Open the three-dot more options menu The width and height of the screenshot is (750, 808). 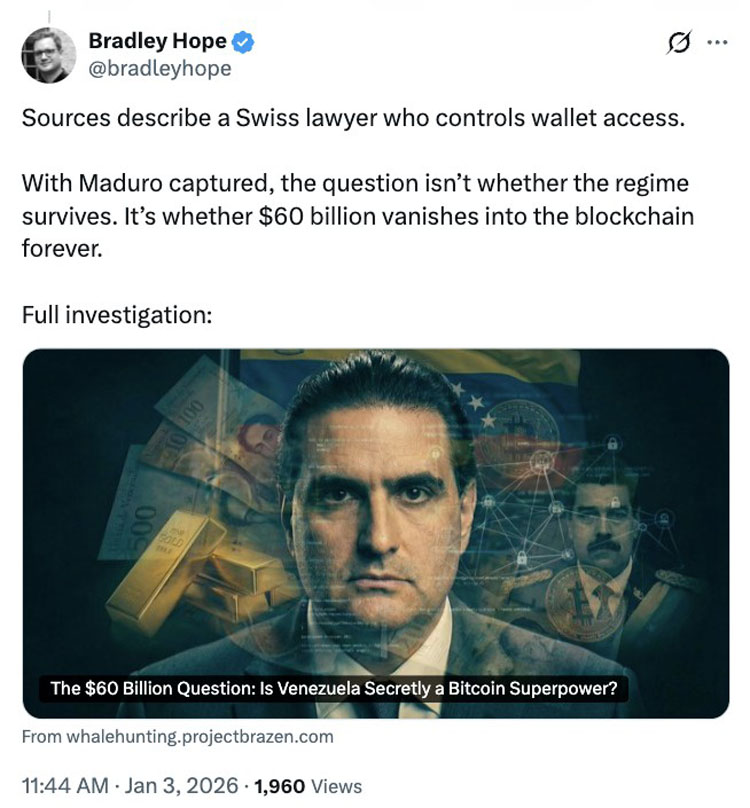pyautogui.click(x=717, y=44)
